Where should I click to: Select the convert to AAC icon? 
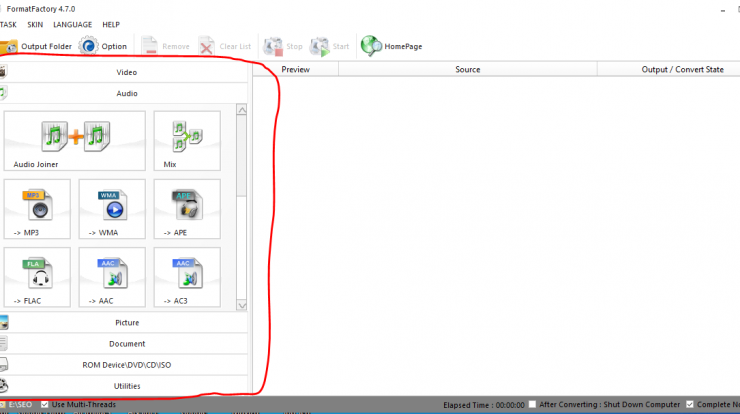[x=112, y=277]
